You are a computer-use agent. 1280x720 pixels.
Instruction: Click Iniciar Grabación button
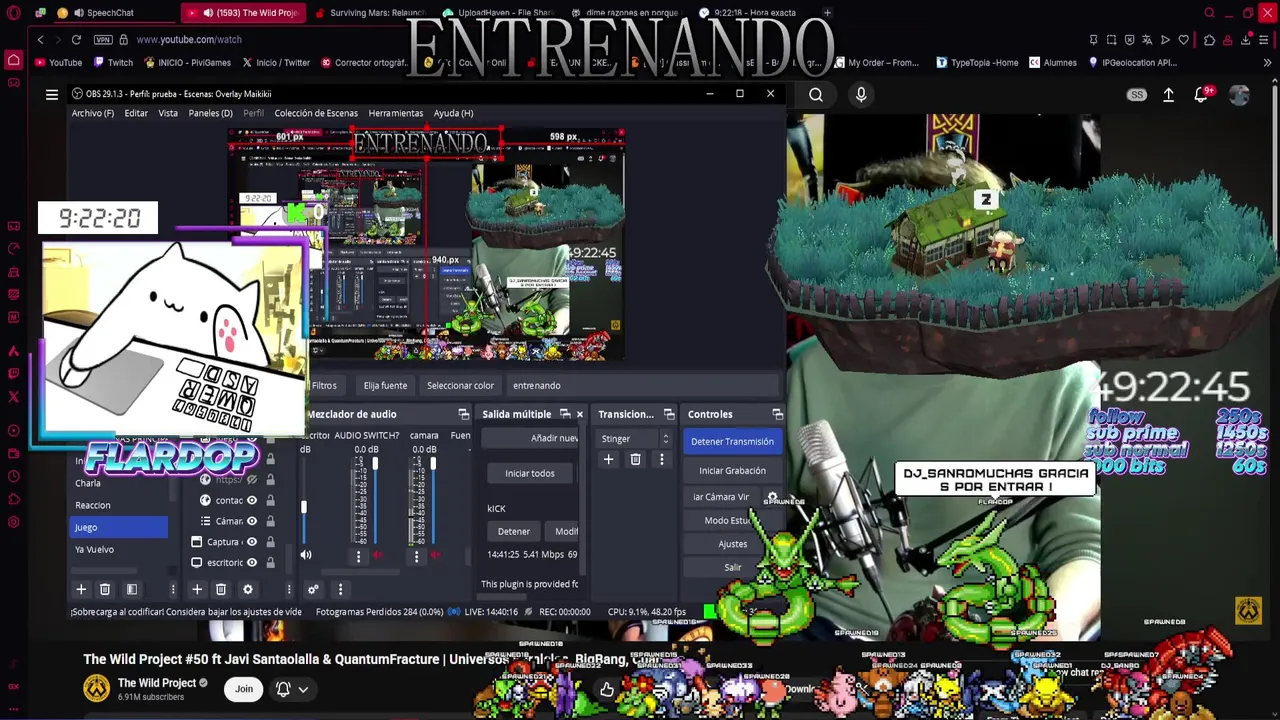[732, 471]
